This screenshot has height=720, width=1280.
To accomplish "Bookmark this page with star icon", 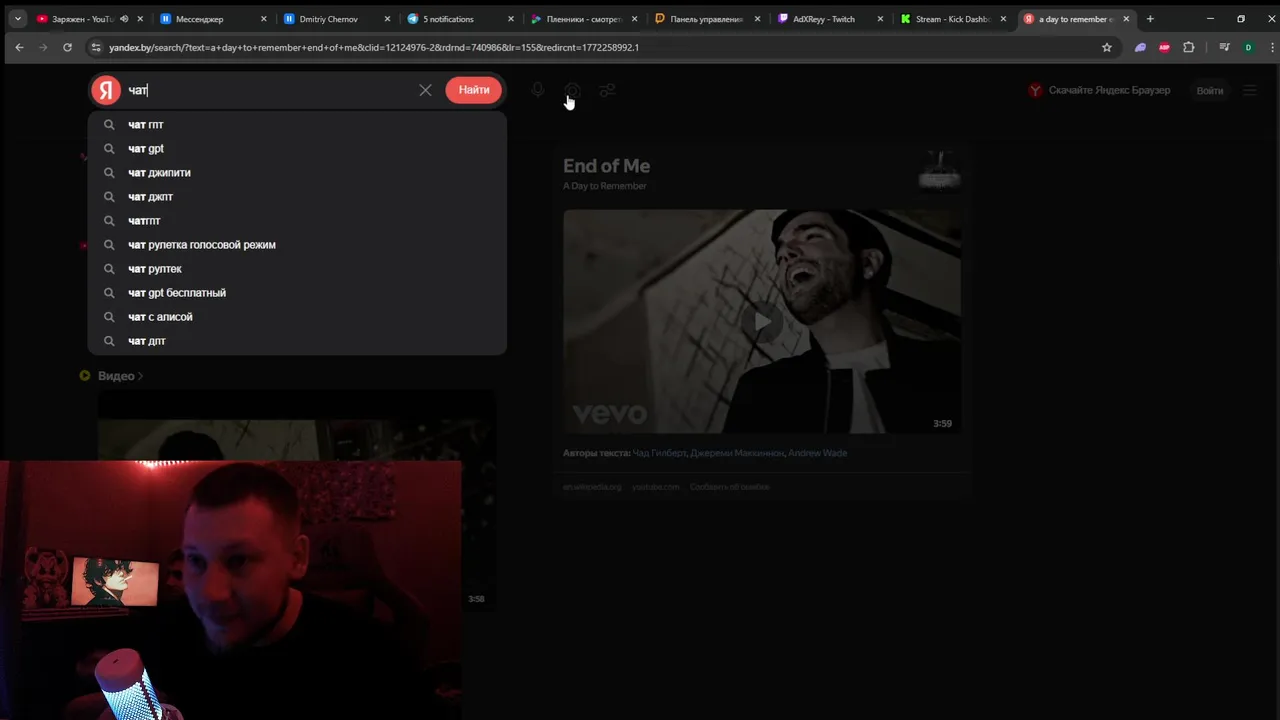I will pos(1106,47).
